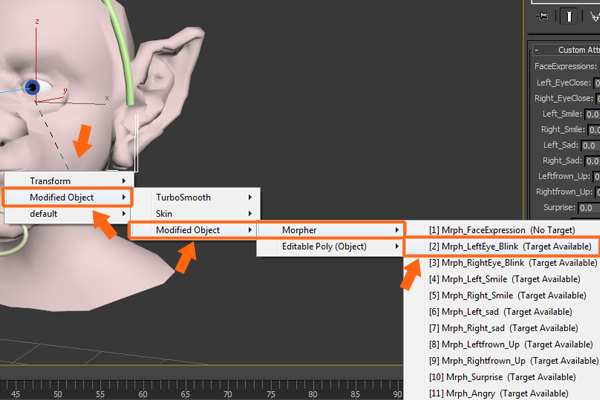Image resolution: width=600 pixels, height=400 pixels.
Task: Collapse the Custom Attributes rollout
Action: coord(537,50)
